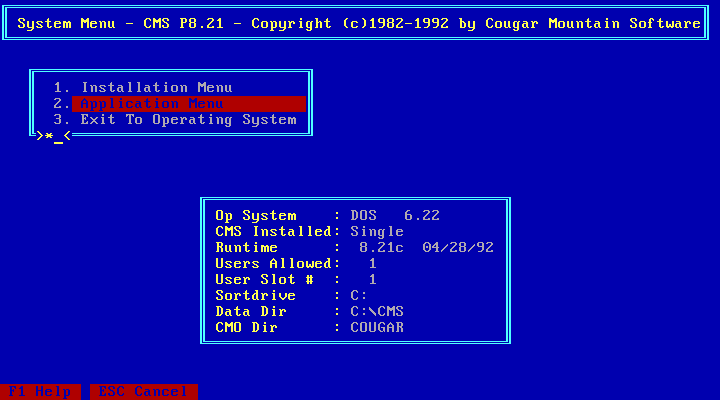Click the CMS Installed label

pos(273,231)
